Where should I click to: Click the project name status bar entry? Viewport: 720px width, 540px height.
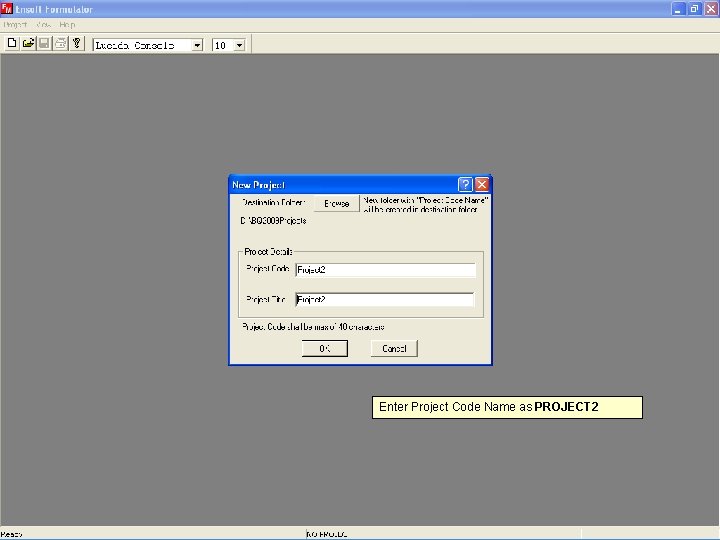327,534
